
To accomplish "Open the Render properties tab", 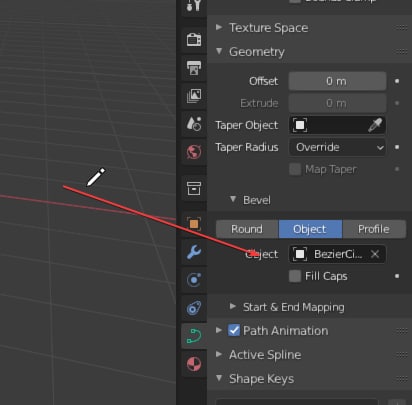I will [x=194, y=40].
